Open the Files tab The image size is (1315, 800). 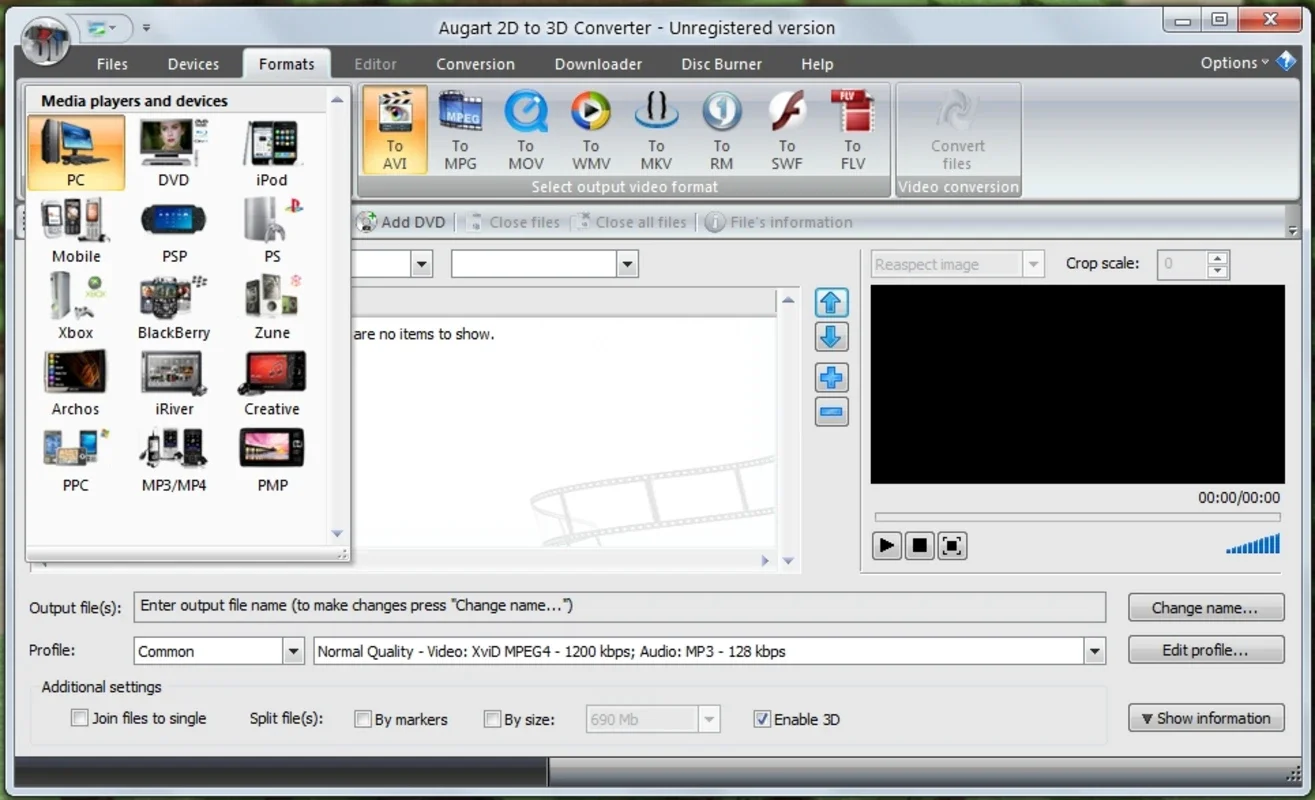point(112,64)
